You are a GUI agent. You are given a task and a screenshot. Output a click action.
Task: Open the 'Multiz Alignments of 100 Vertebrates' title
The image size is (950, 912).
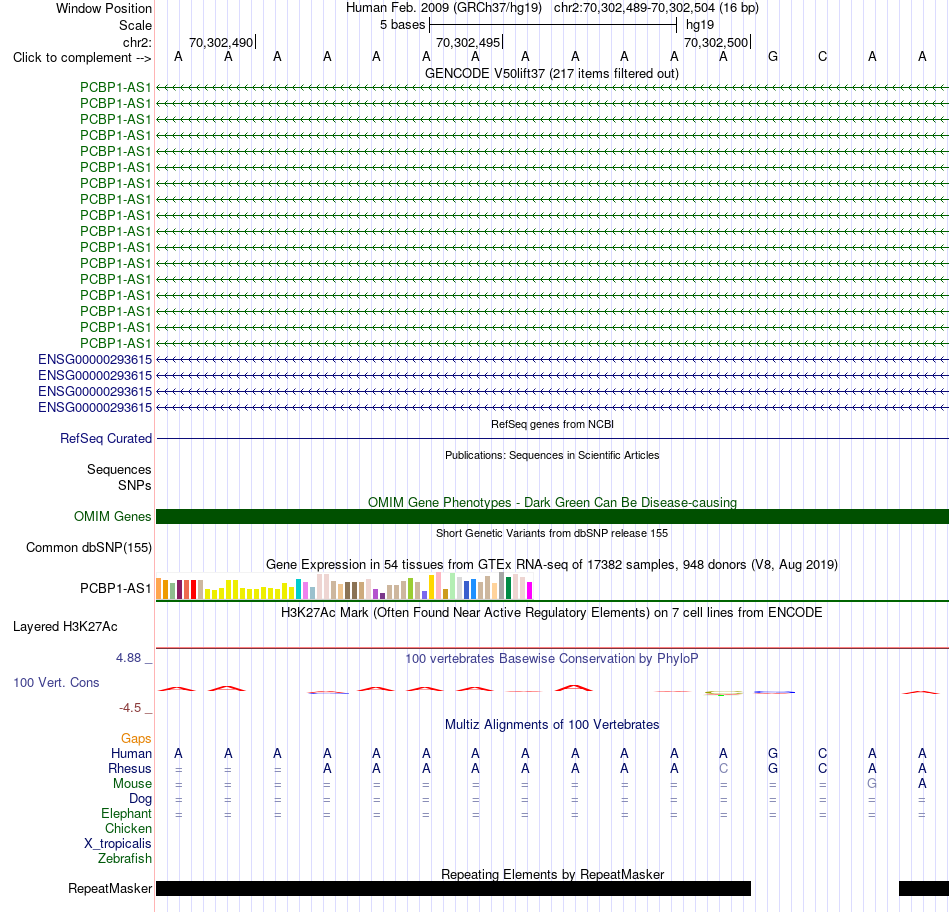552,725
